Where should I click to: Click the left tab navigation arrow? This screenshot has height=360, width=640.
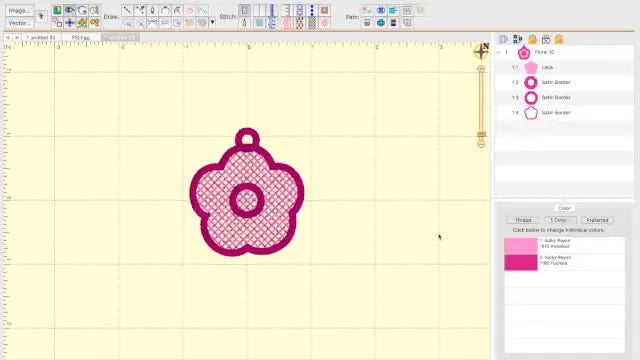8,38
